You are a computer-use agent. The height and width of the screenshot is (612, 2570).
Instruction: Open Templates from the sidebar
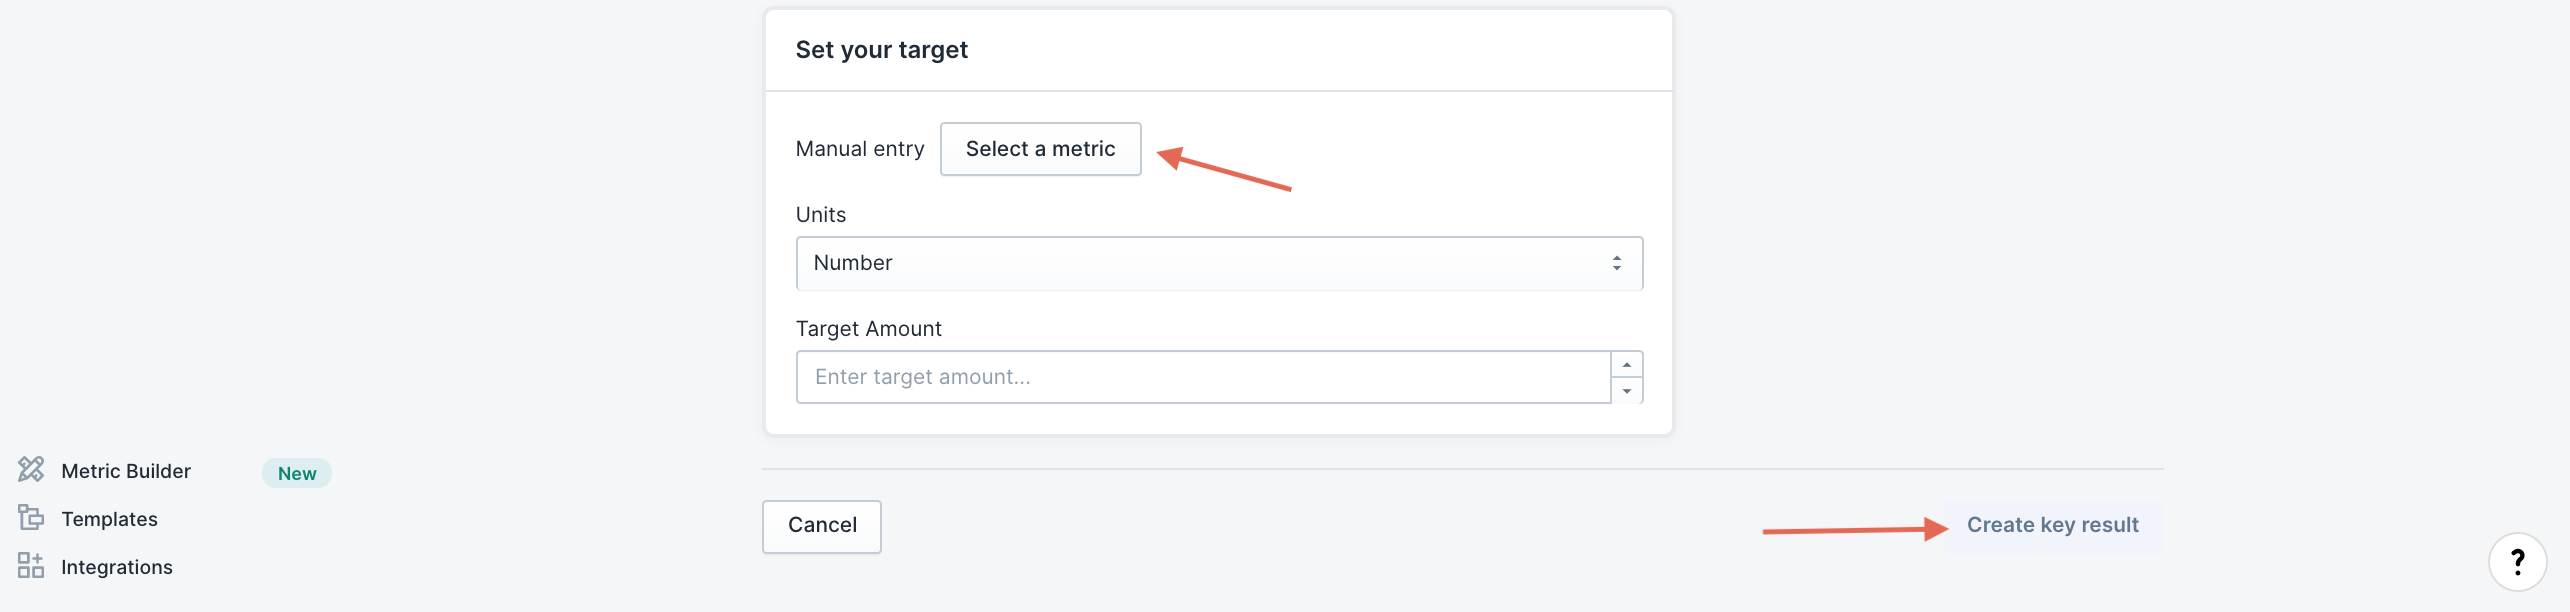point(109,519)
